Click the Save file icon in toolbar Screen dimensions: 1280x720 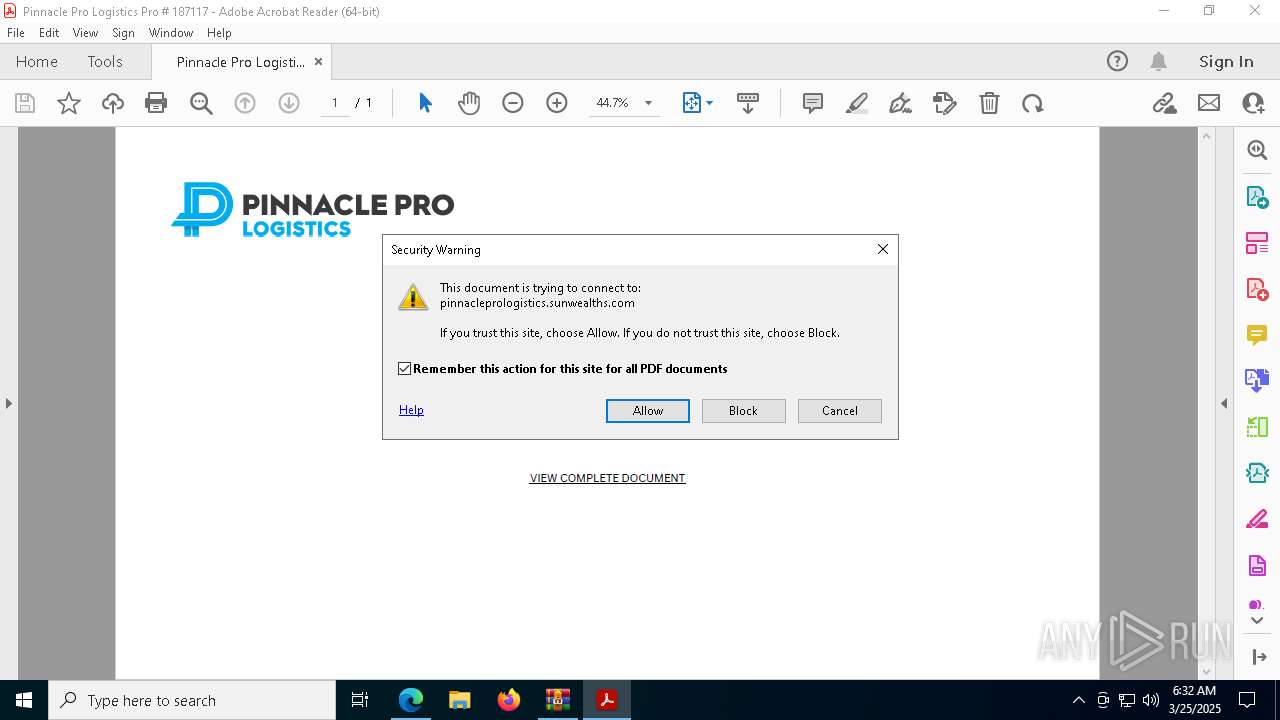(x=25, y=103)
